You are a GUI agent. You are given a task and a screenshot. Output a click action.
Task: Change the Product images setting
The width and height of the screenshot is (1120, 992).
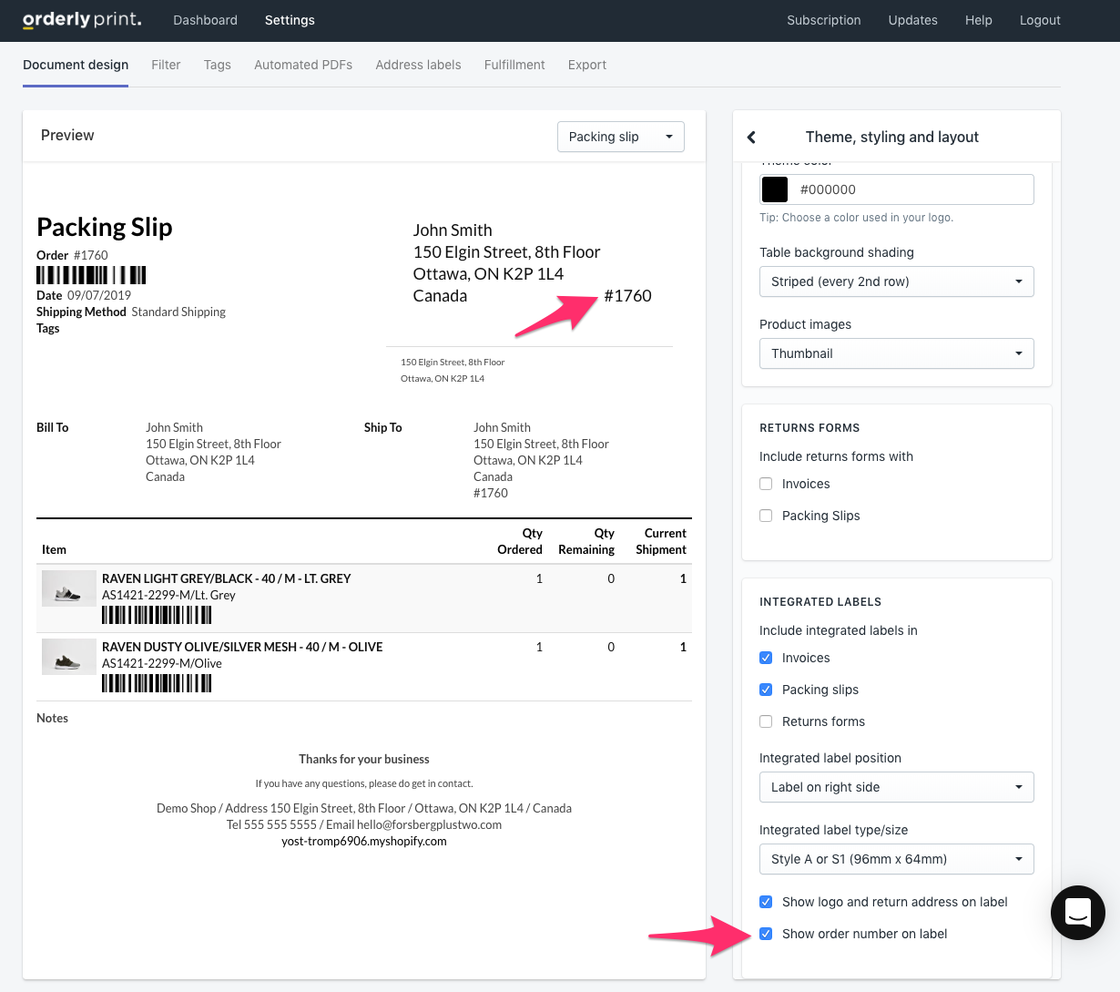(895, 353)
